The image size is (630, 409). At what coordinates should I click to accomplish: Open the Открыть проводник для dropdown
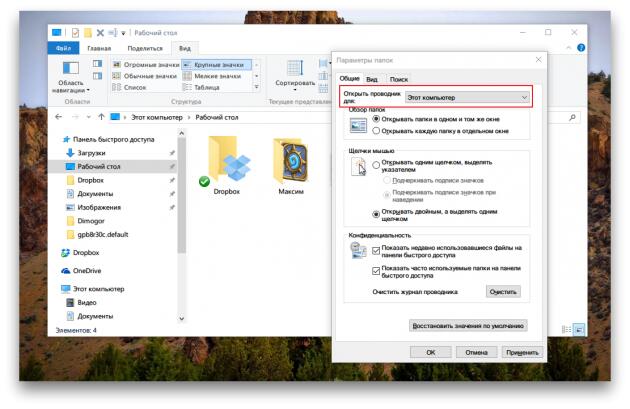pyautogui.click(x=467, y=97)
